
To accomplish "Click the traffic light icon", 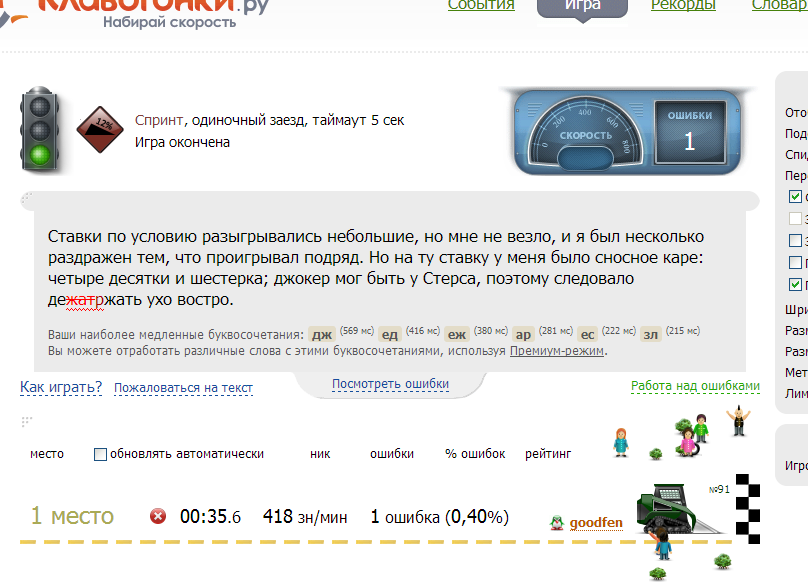I will point(40,129).
